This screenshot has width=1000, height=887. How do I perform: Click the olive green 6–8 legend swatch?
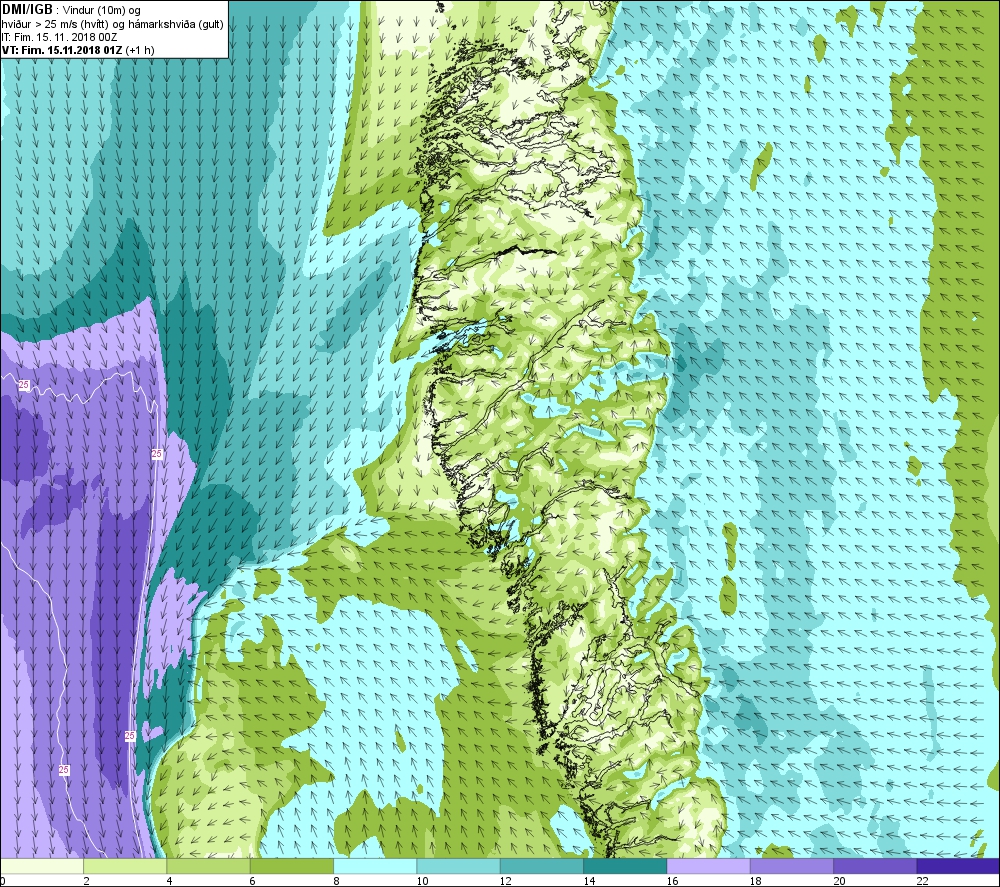pyautogui.click(x=291, y=866)
